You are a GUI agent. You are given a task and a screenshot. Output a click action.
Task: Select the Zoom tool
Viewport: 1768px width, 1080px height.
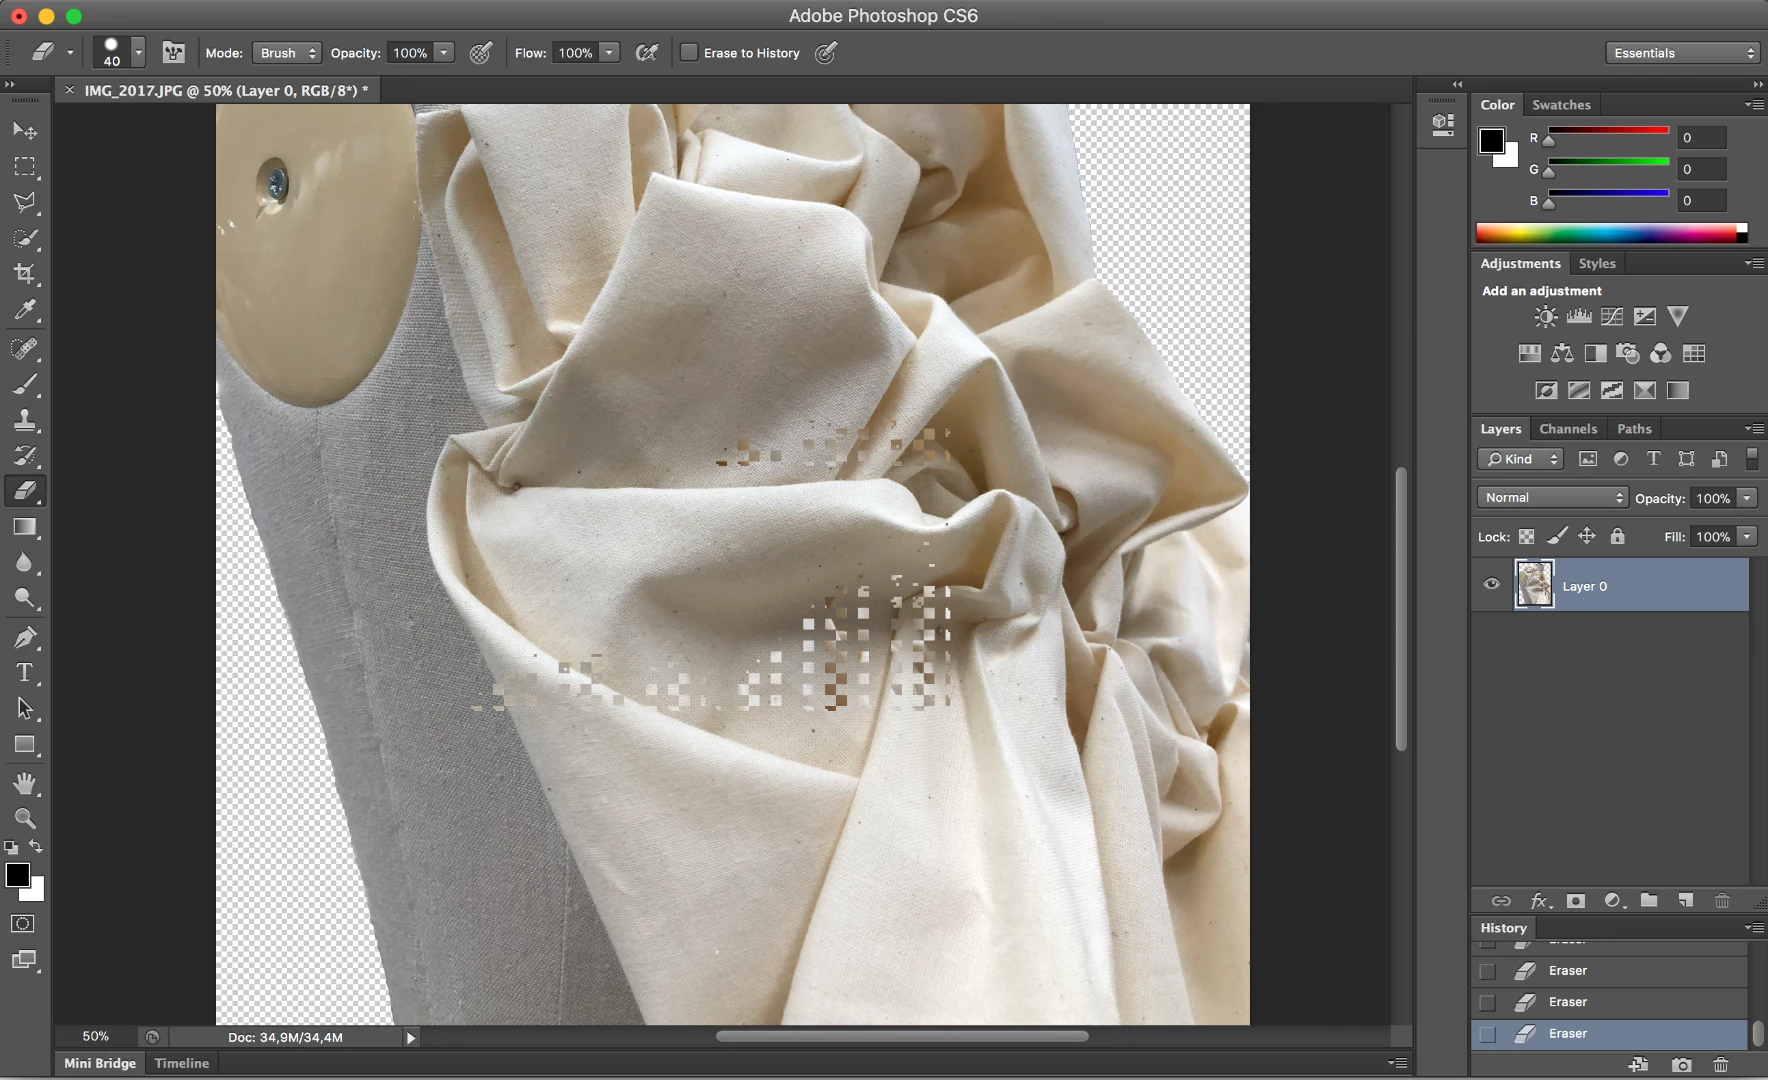click(25, 819)
